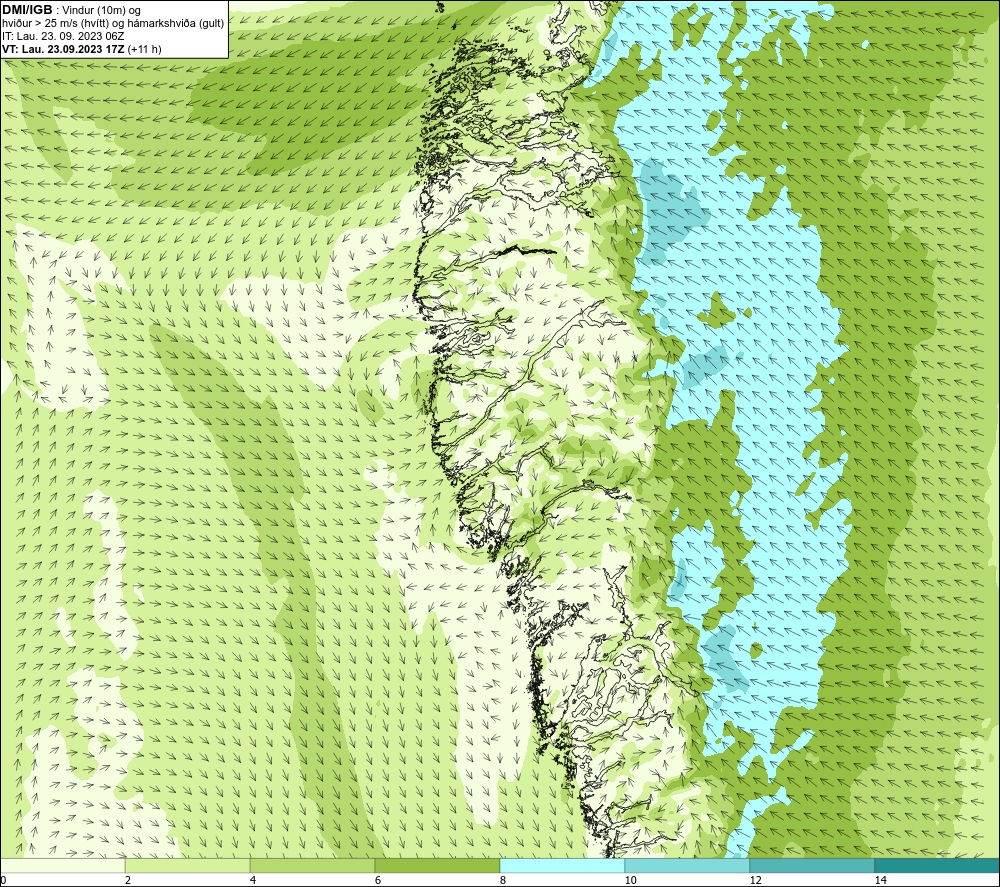Image resolution: width=1000 pixels, height=887 pixels.
Task: Pick the 2–4 light green legend swatch
Action: click(x=188, y=865)
